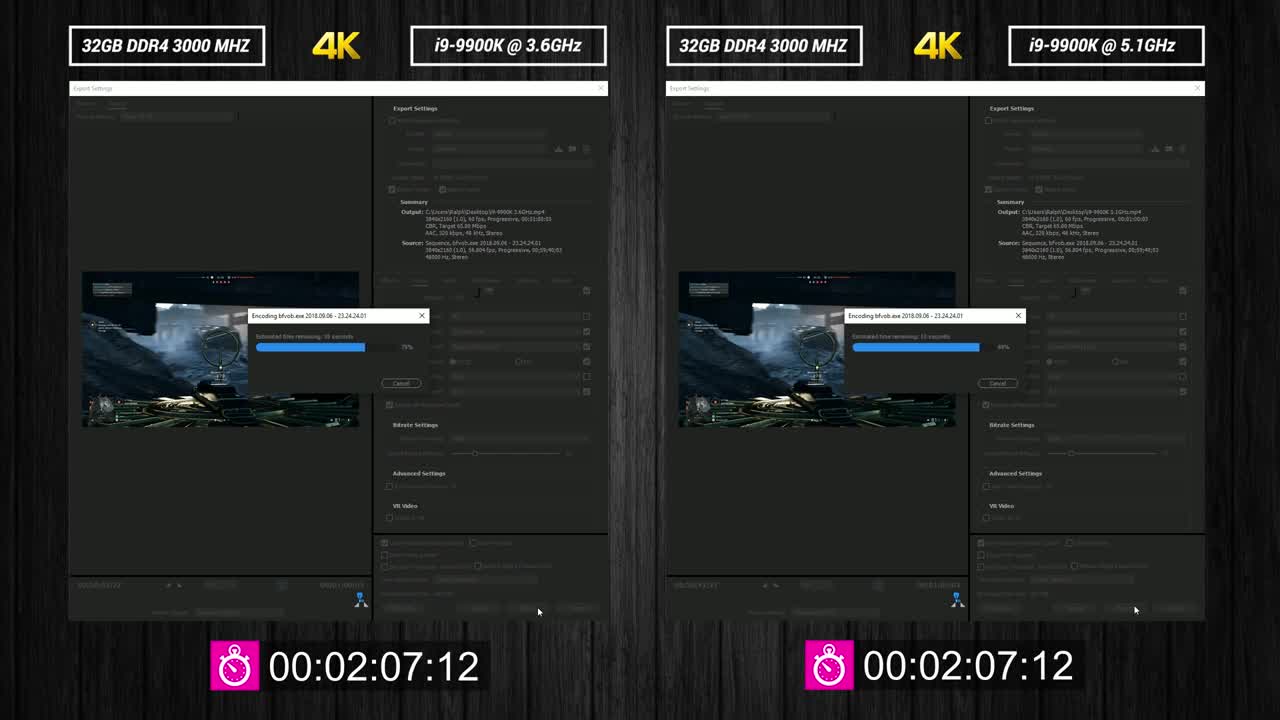Toggle Export Video checkbox in the 3.6GHz window
The image size is (1280, 720).
[x=392, y=189]
